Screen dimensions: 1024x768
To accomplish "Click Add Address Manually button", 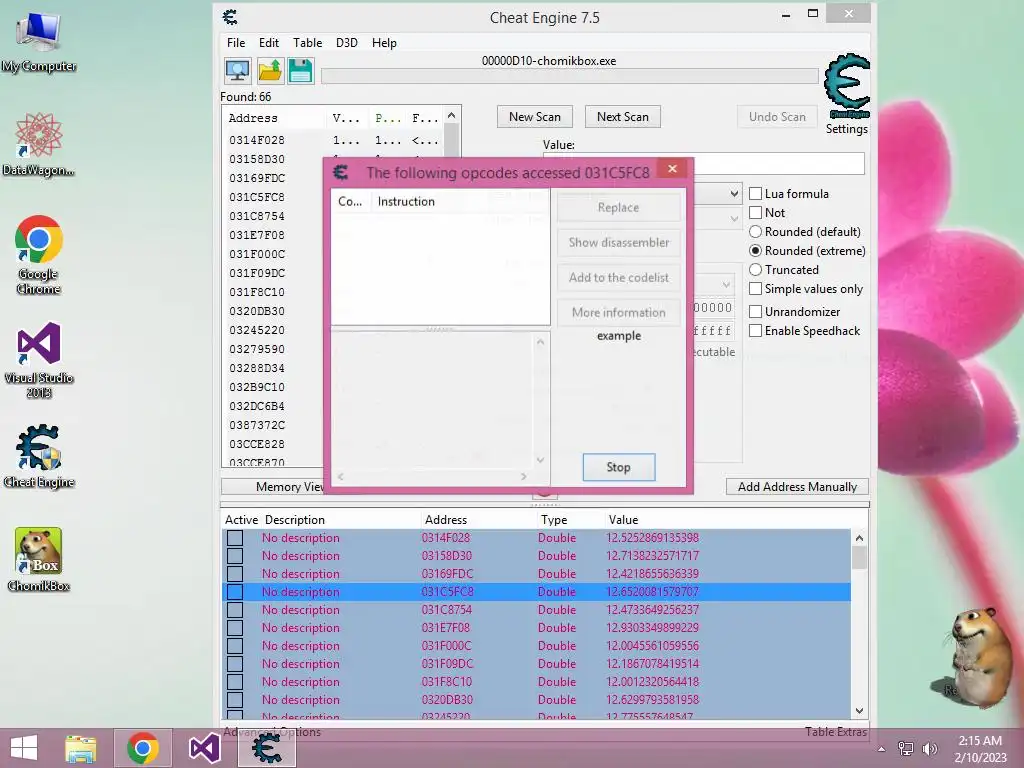I will tap(797, 487).
